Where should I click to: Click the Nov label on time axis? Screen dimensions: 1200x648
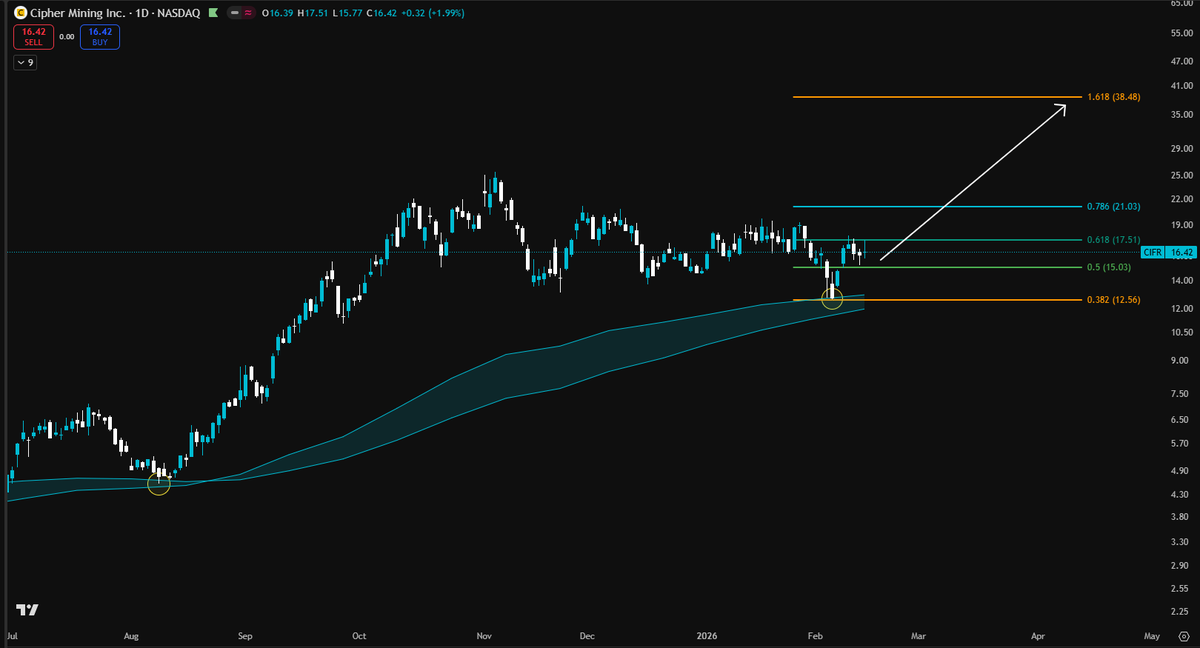[x=484, y=636]
